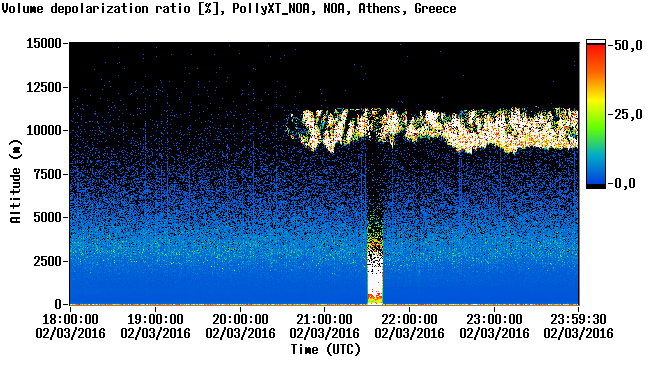This screenshot has width=665, height=389.
Task: Select the 20:00:00 time marker label
Action: point(240,319)
